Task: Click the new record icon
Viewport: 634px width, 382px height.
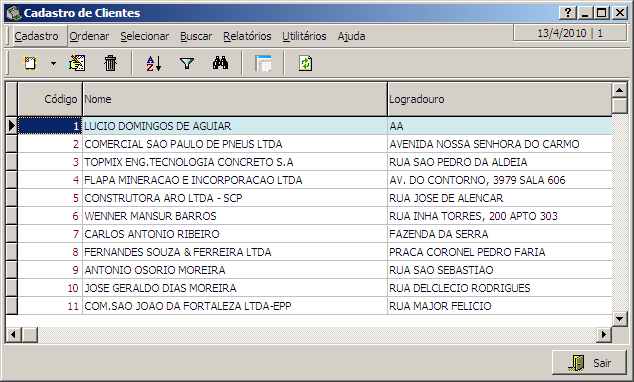Action: (x=30, y=63)
